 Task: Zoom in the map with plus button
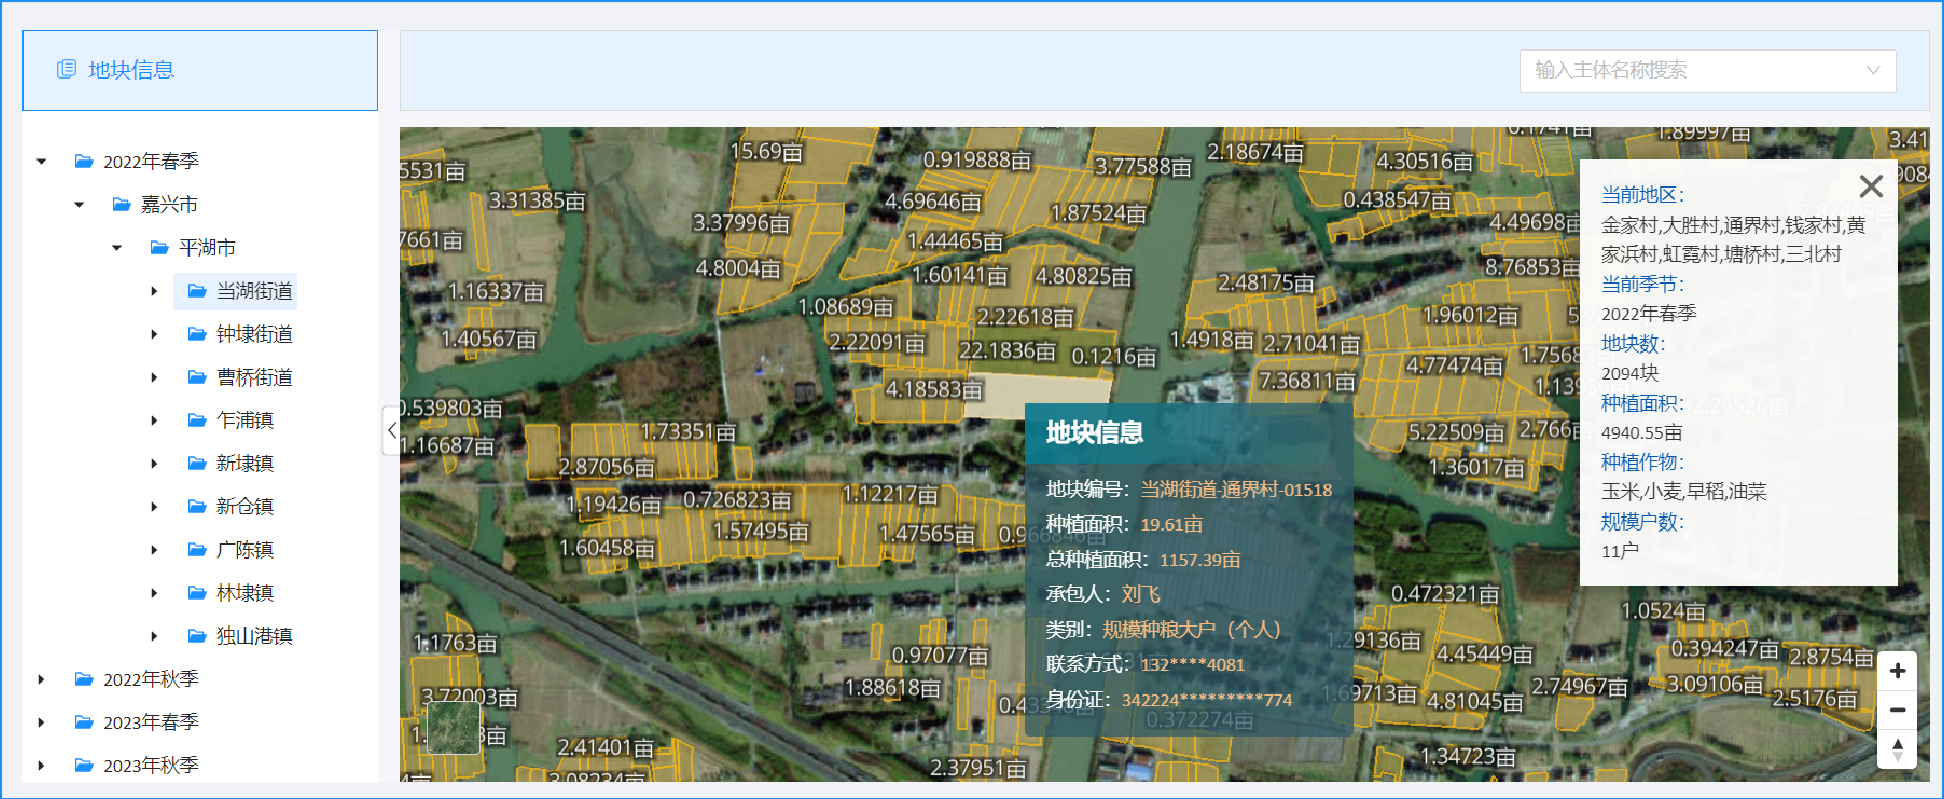tap(1897, 671)
